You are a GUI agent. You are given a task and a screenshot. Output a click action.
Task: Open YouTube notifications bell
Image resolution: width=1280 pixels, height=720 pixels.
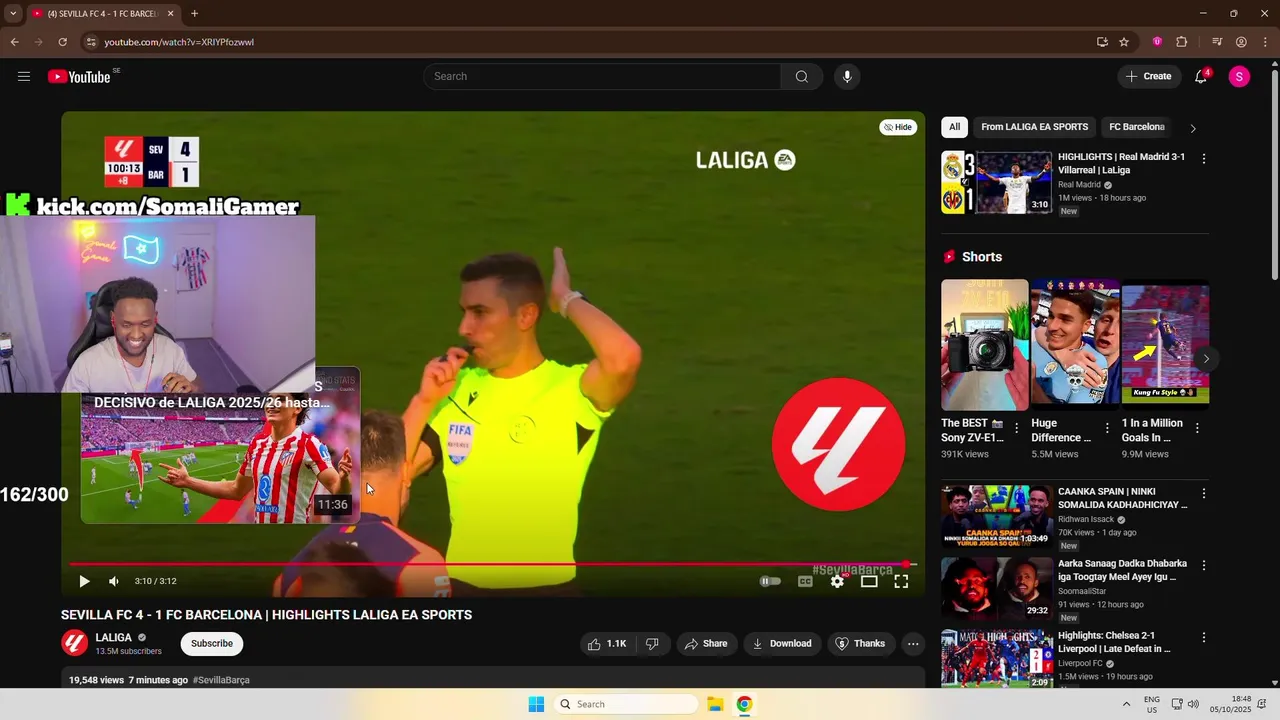coord(1201,77)
